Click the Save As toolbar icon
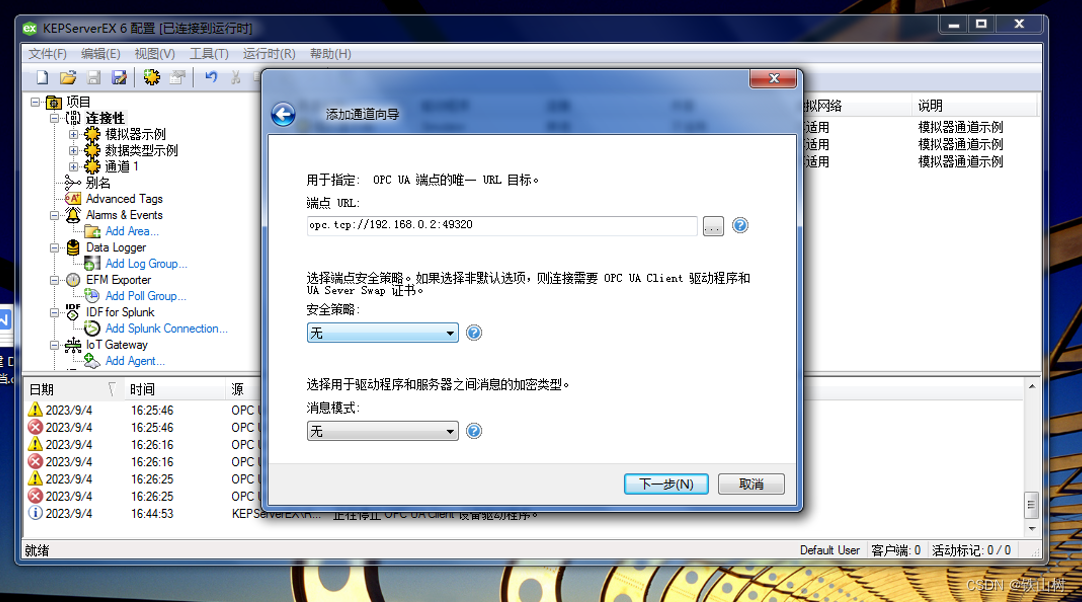This screenshot has height=602, width=1082. click(118, 77)
